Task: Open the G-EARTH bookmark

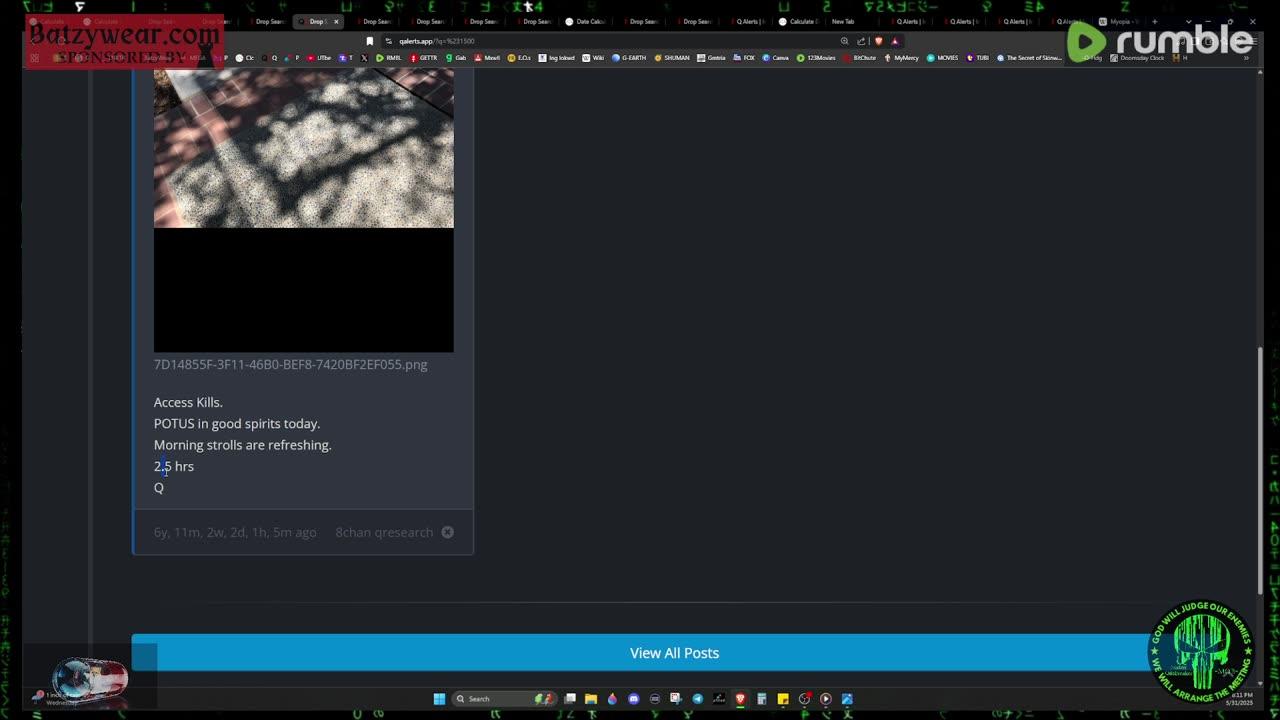Action: pyautogui.click(x=629, y=58)
